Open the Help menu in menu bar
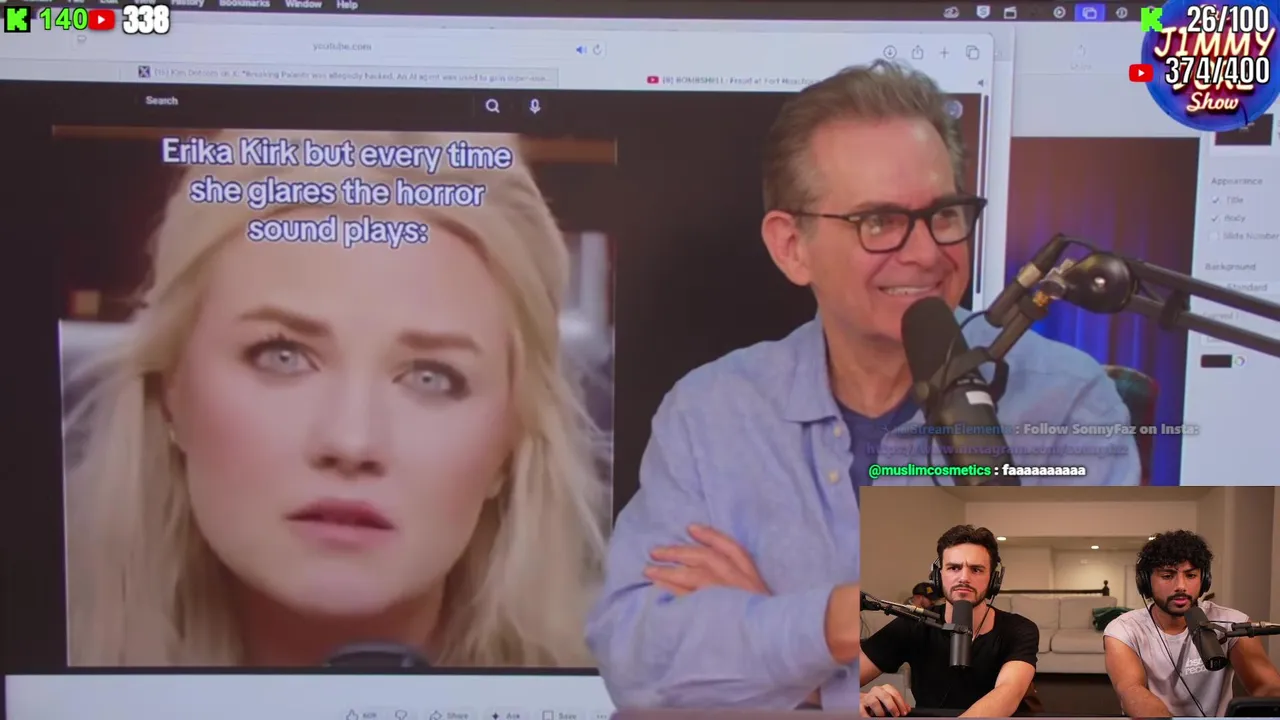 click(x=347, y=5)
